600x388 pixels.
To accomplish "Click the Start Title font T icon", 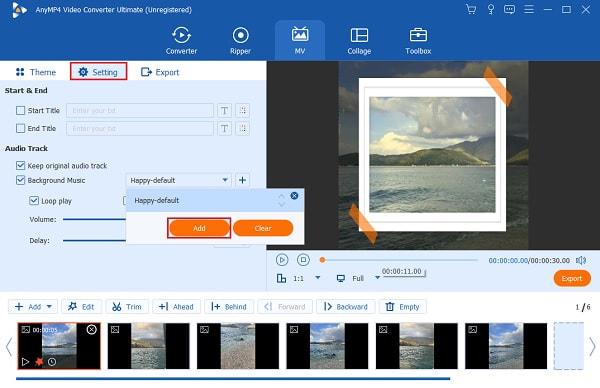I will tap(224, 111).
